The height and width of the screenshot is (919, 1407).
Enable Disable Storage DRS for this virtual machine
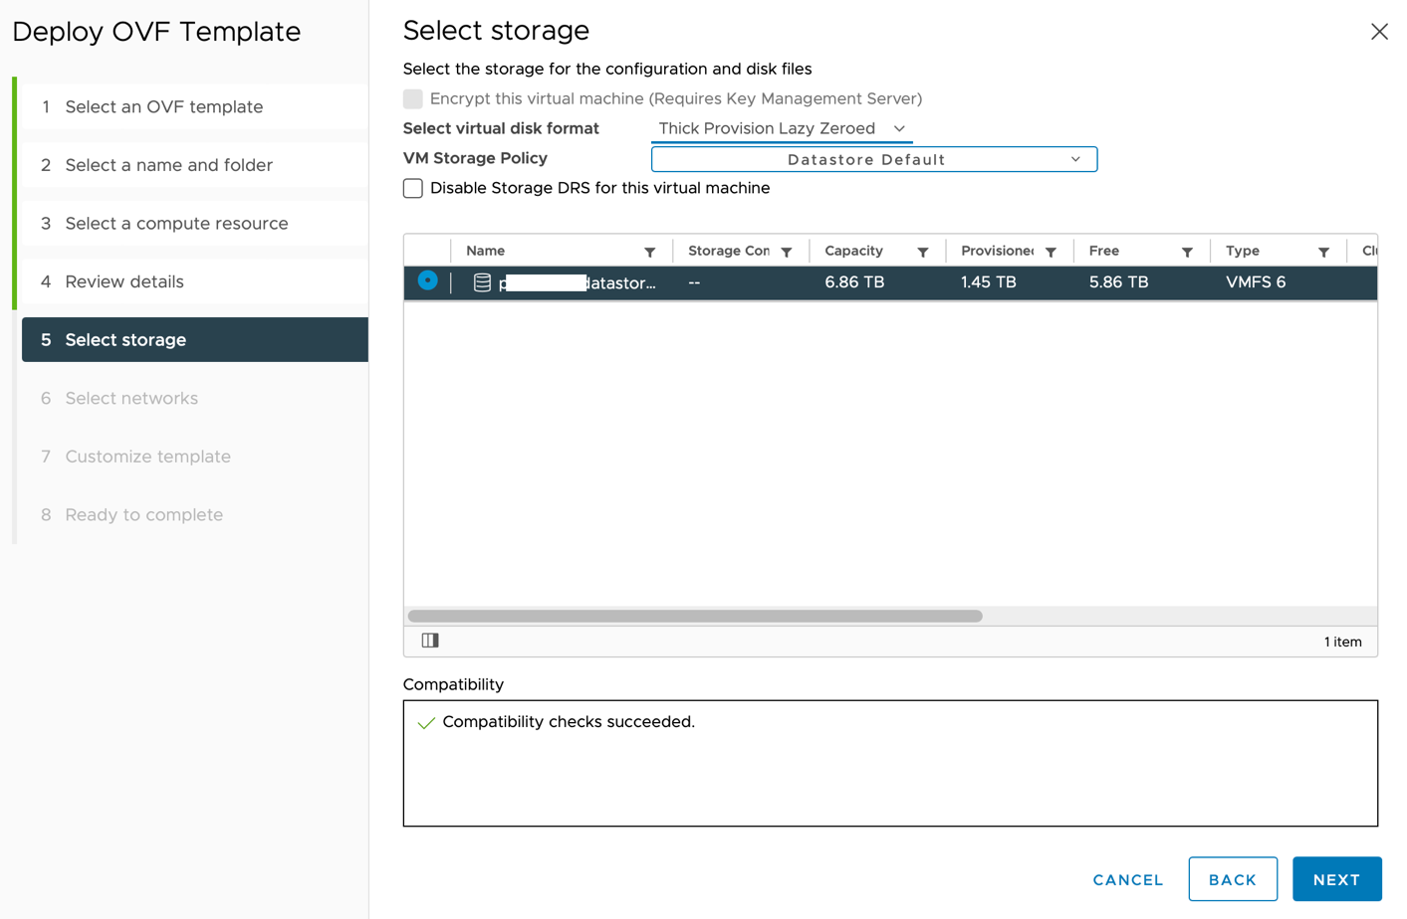(x=412, y=188)
